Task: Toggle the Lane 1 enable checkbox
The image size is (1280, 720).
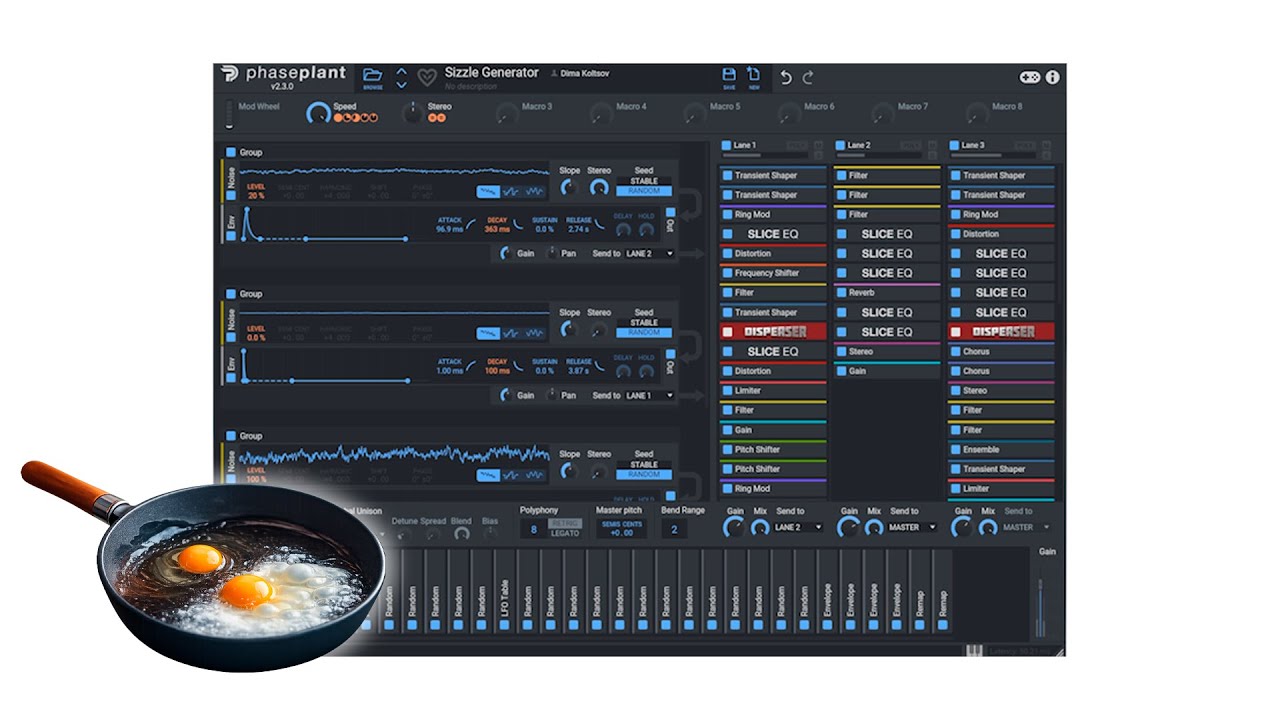Action: tap(727, 146)
